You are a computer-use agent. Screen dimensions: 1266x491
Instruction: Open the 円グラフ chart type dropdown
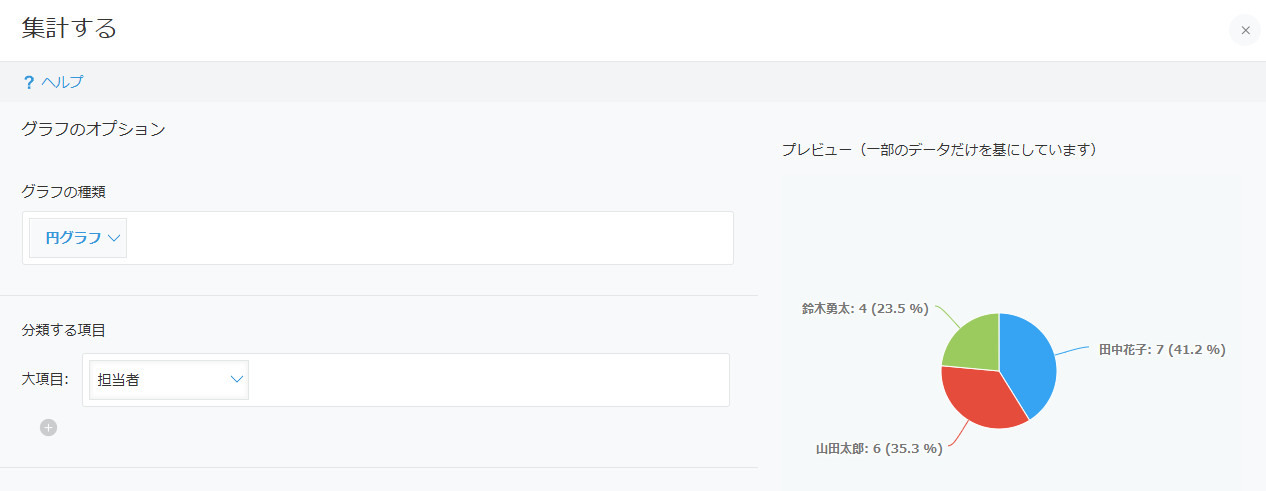tap(78, 238)
